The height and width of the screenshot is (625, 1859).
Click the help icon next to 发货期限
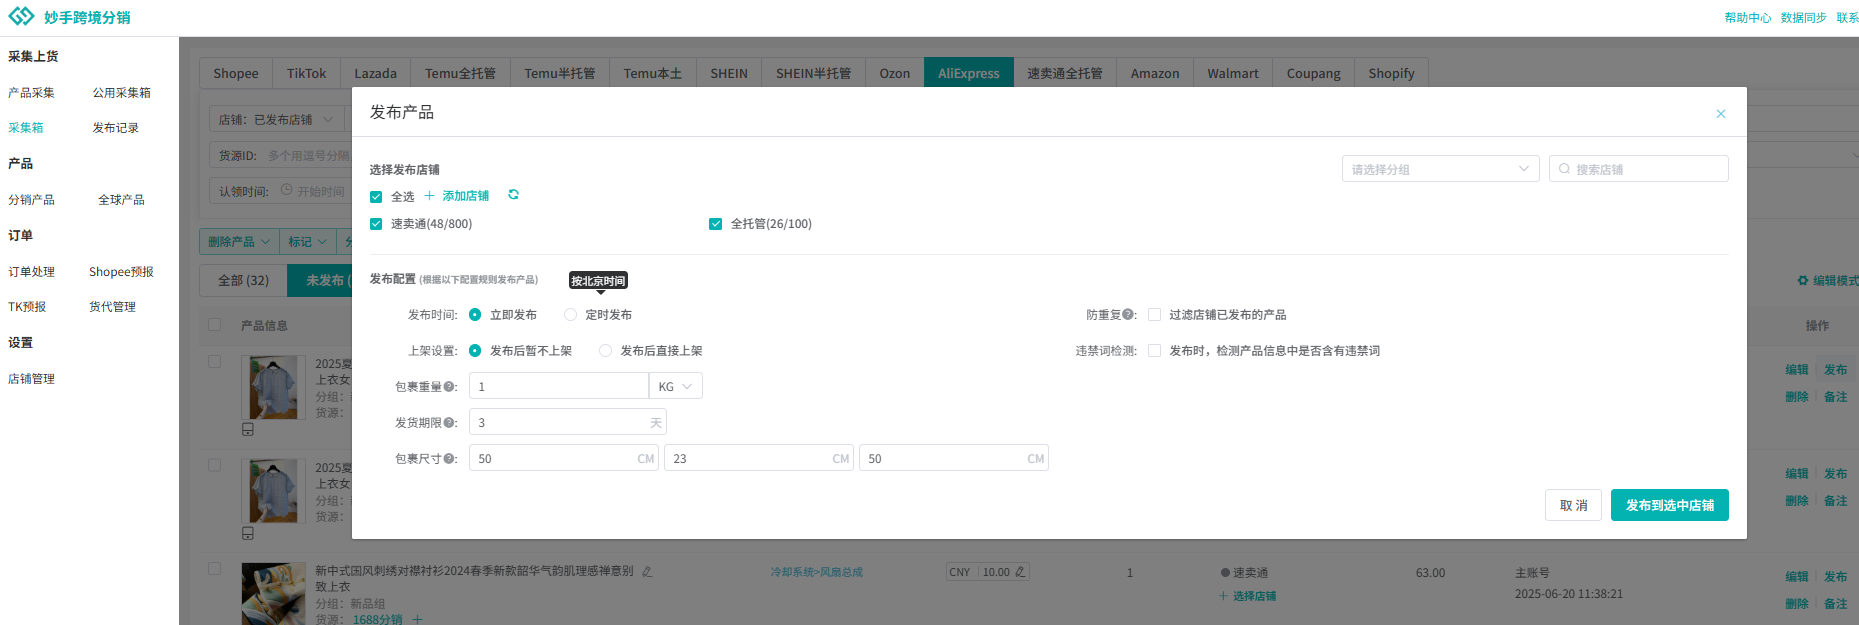click(450, 423)
